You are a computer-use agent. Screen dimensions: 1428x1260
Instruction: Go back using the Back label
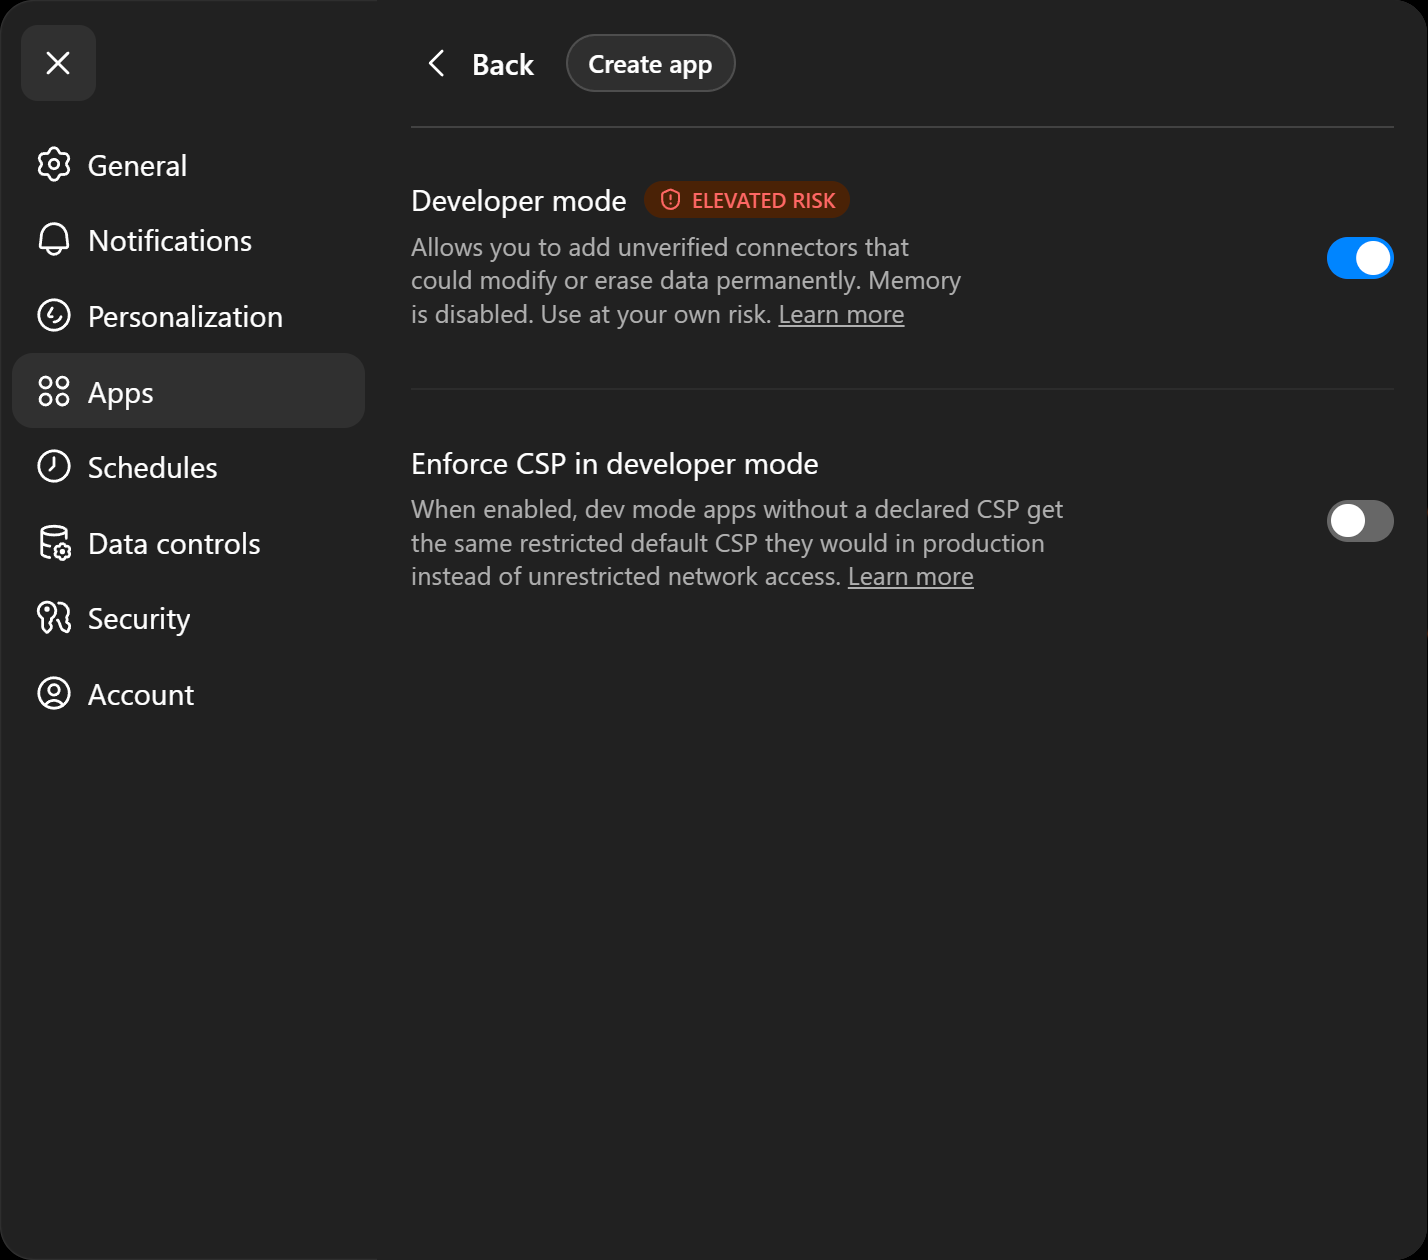coord(503,65)
